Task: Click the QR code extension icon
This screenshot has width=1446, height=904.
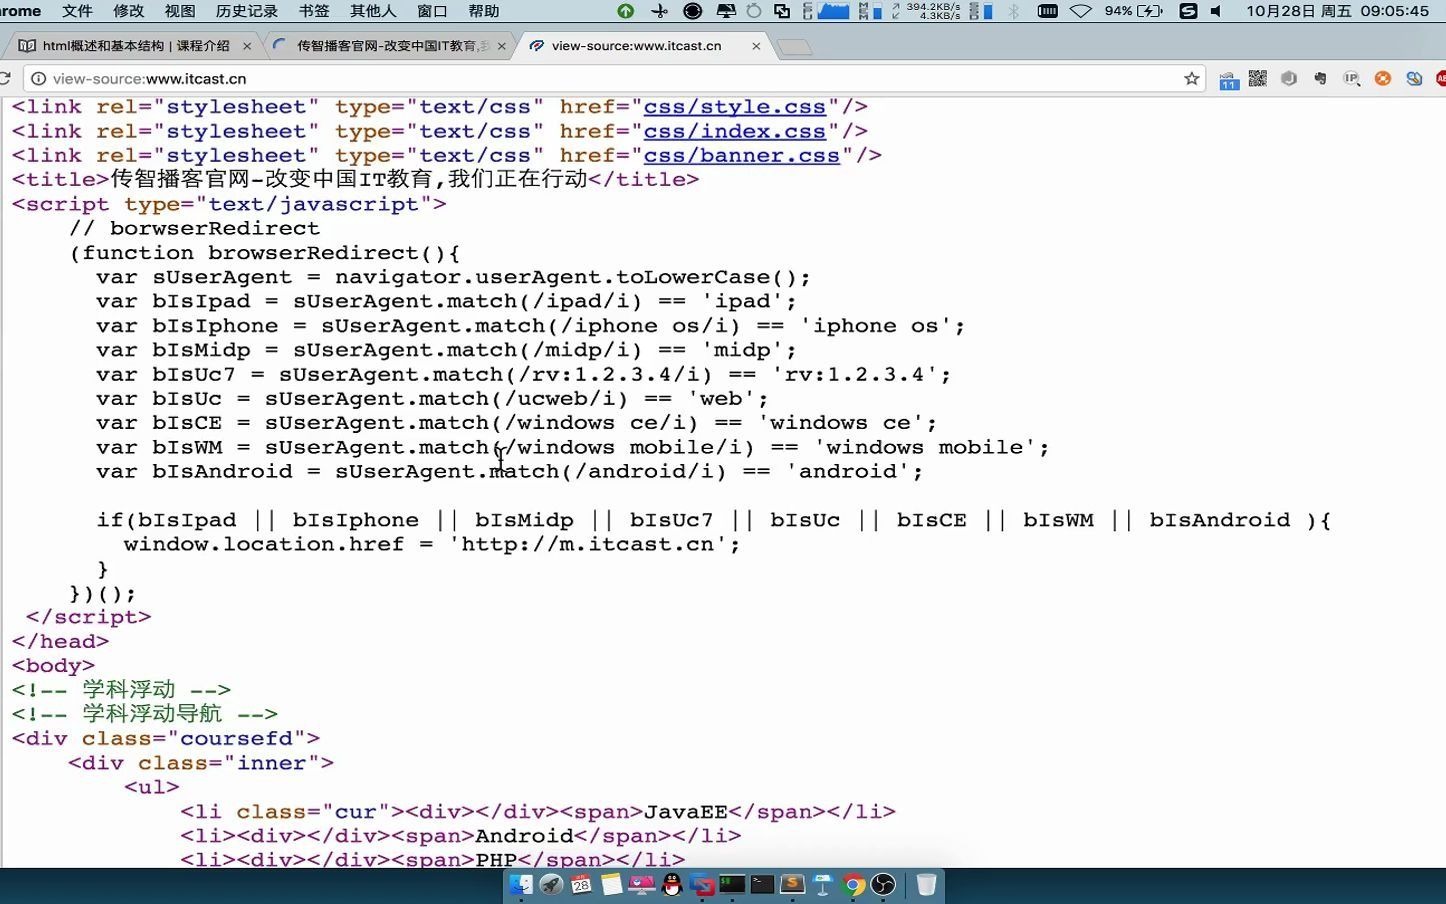Action: [x=1258, y=78]
